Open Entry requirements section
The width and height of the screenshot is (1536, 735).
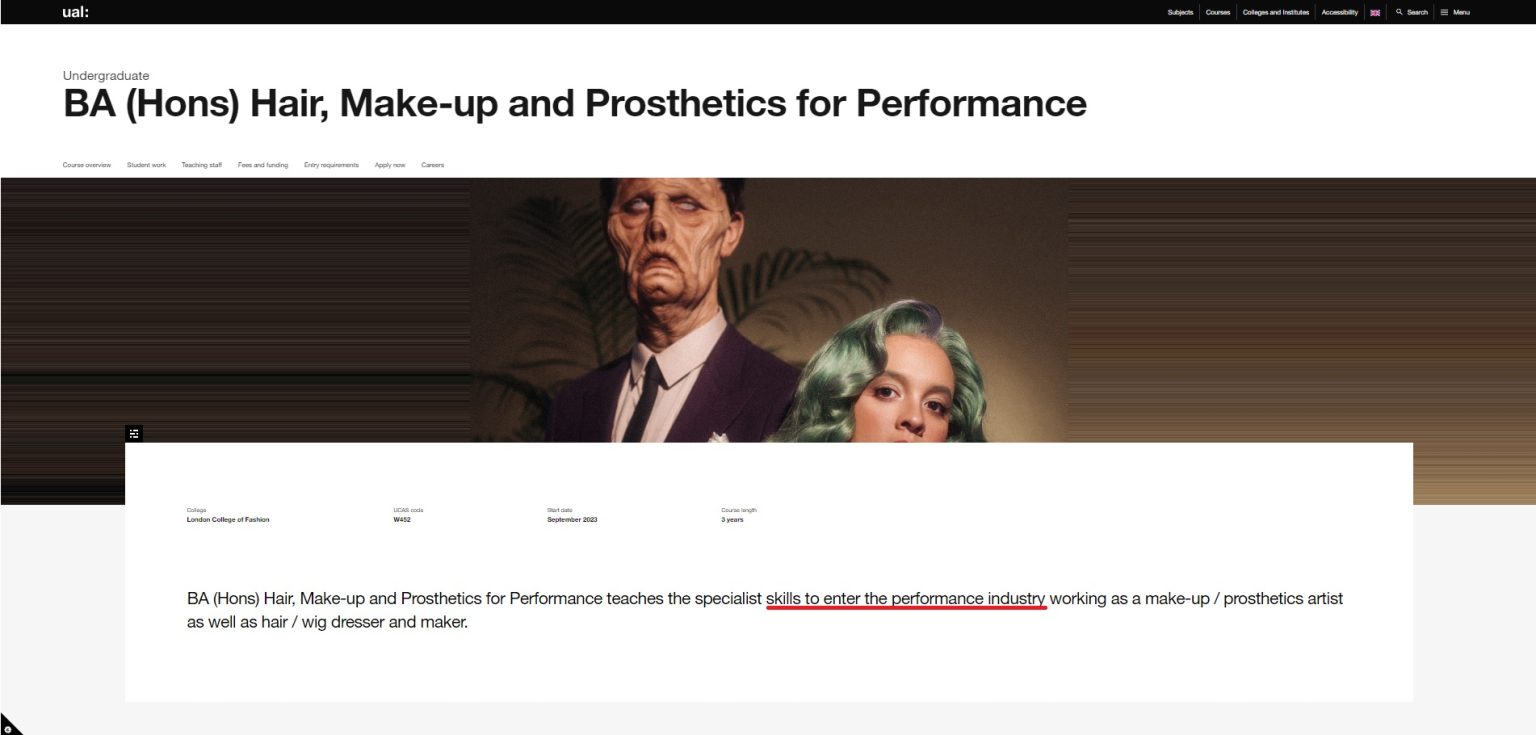pos(331,165)
